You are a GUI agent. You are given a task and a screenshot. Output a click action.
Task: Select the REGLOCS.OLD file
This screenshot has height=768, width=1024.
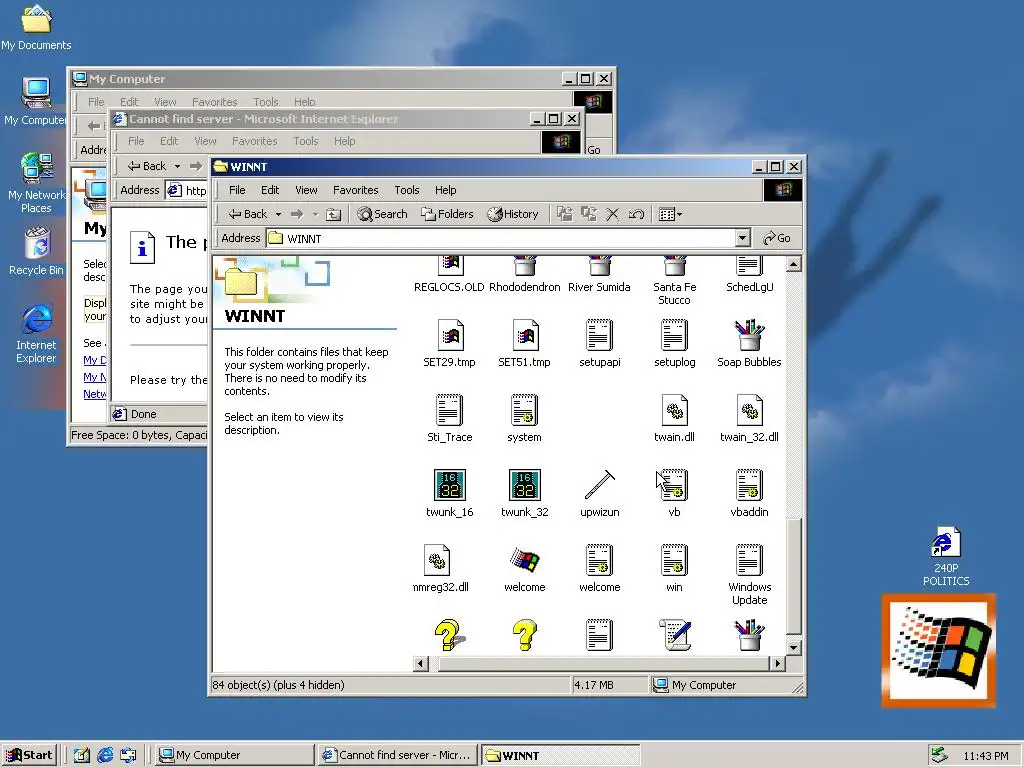pos(449,276)
